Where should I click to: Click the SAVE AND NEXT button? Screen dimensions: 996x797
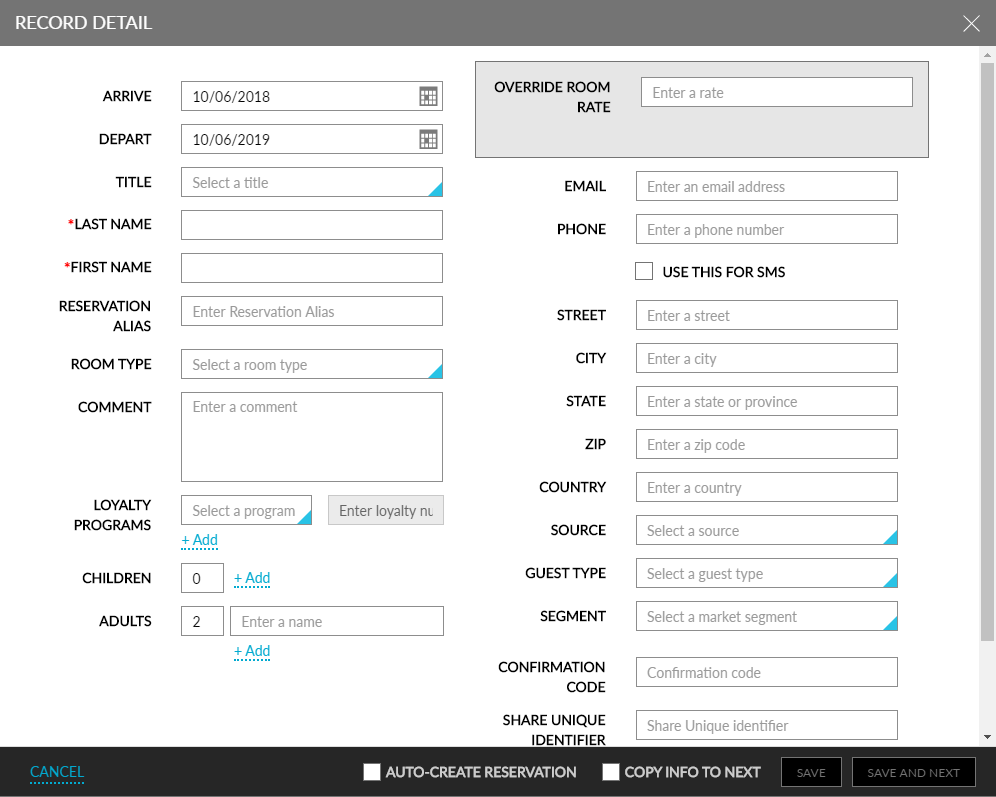913,772
